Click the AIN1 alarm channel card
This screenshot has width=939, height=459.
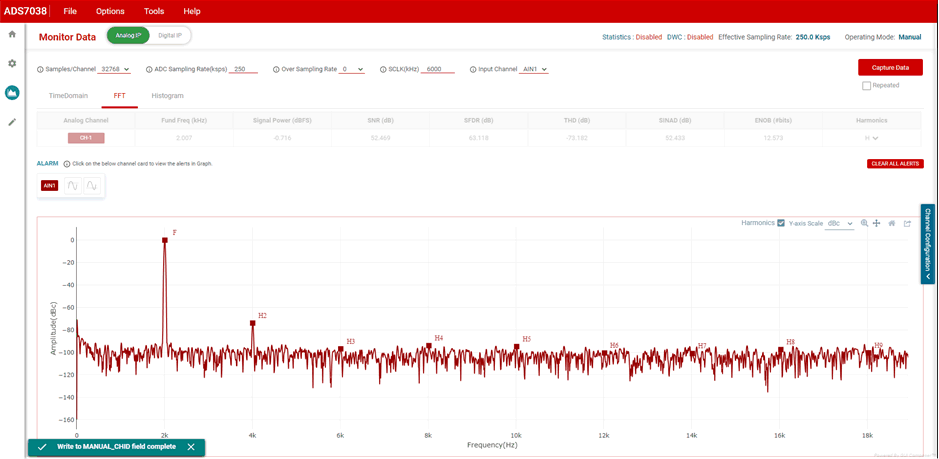pos(49,186)
